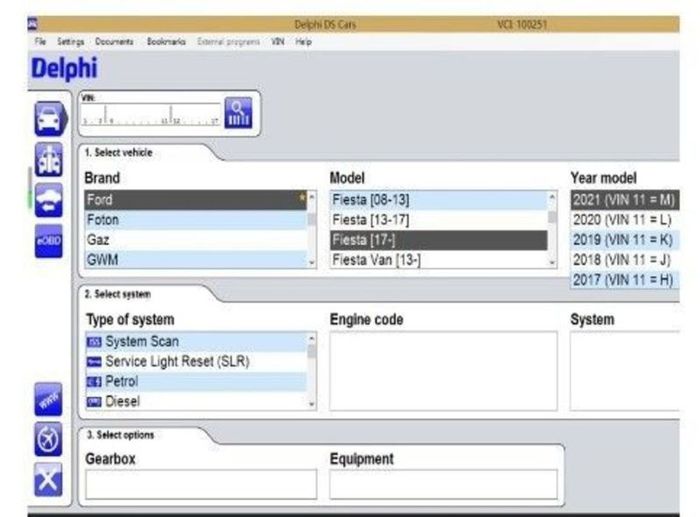
Task: Open the VIN menu
Action: (x=278, y=42)
